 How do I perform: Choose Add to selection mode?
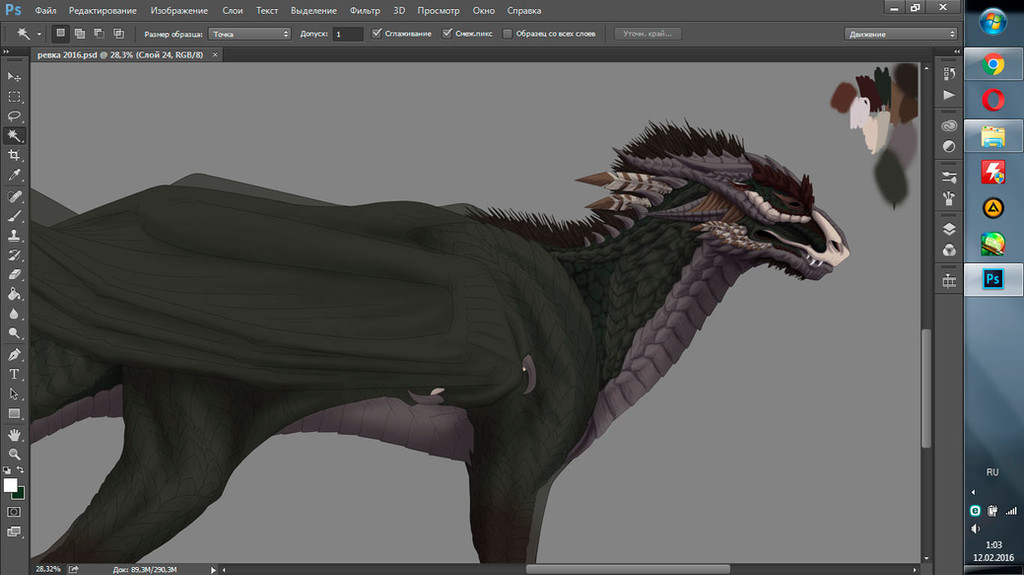80,33
